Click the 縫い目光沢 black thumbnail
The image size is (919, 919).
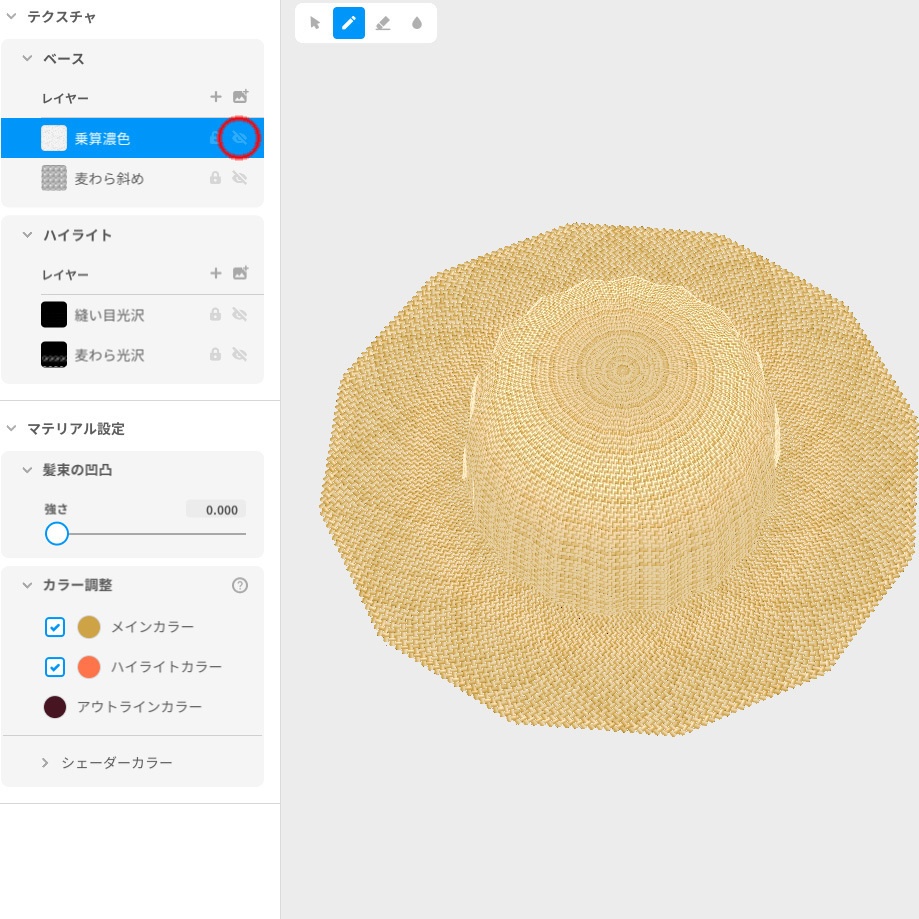(54, 315)
